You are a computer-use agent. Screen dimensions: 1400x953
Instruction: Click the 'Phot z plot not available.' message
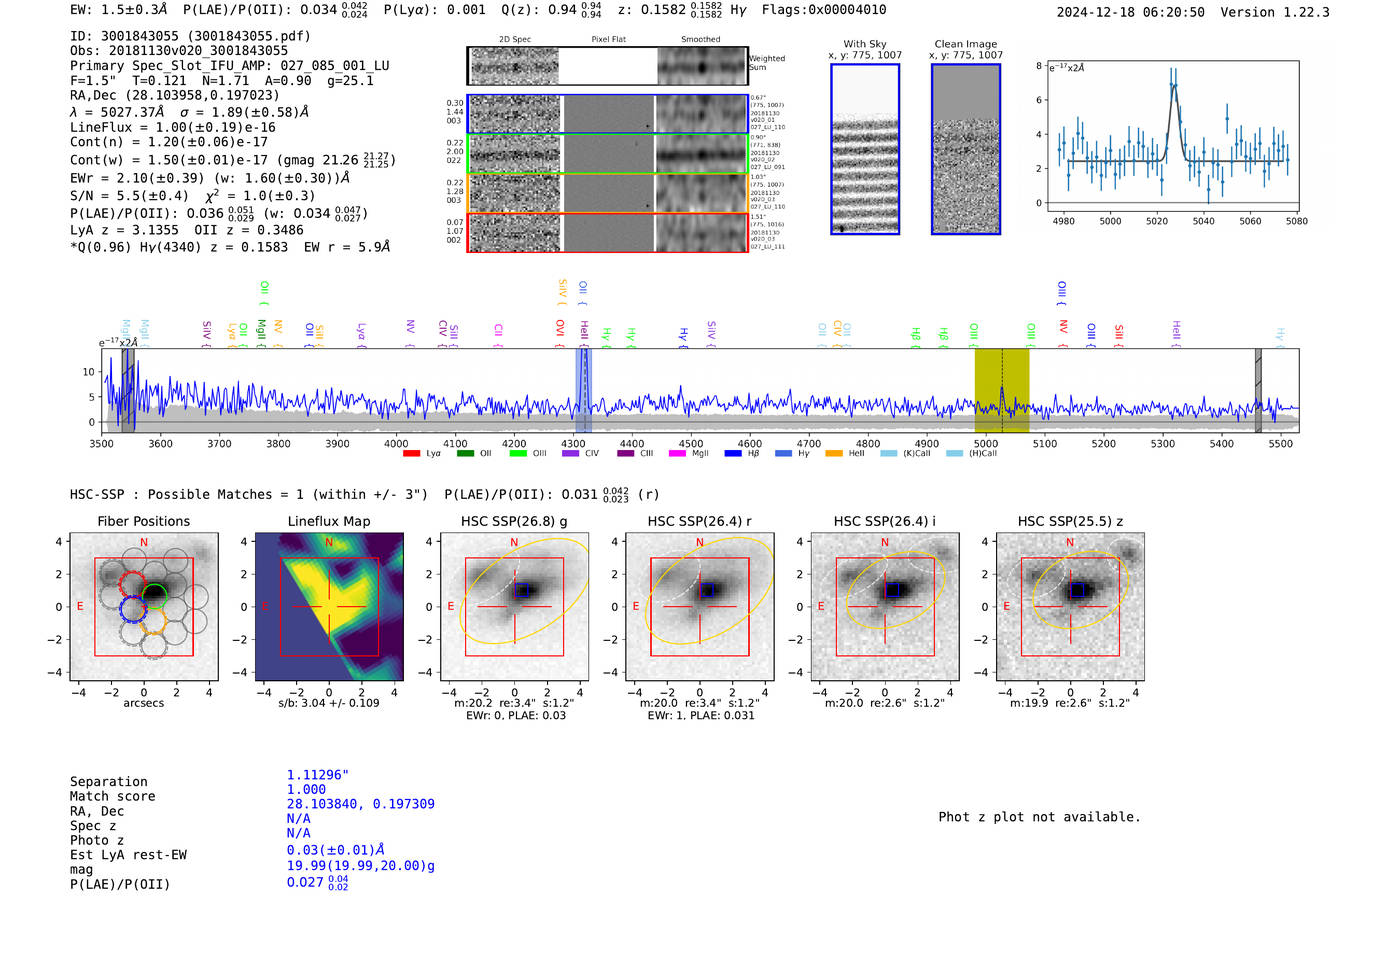pos(1039,817)
